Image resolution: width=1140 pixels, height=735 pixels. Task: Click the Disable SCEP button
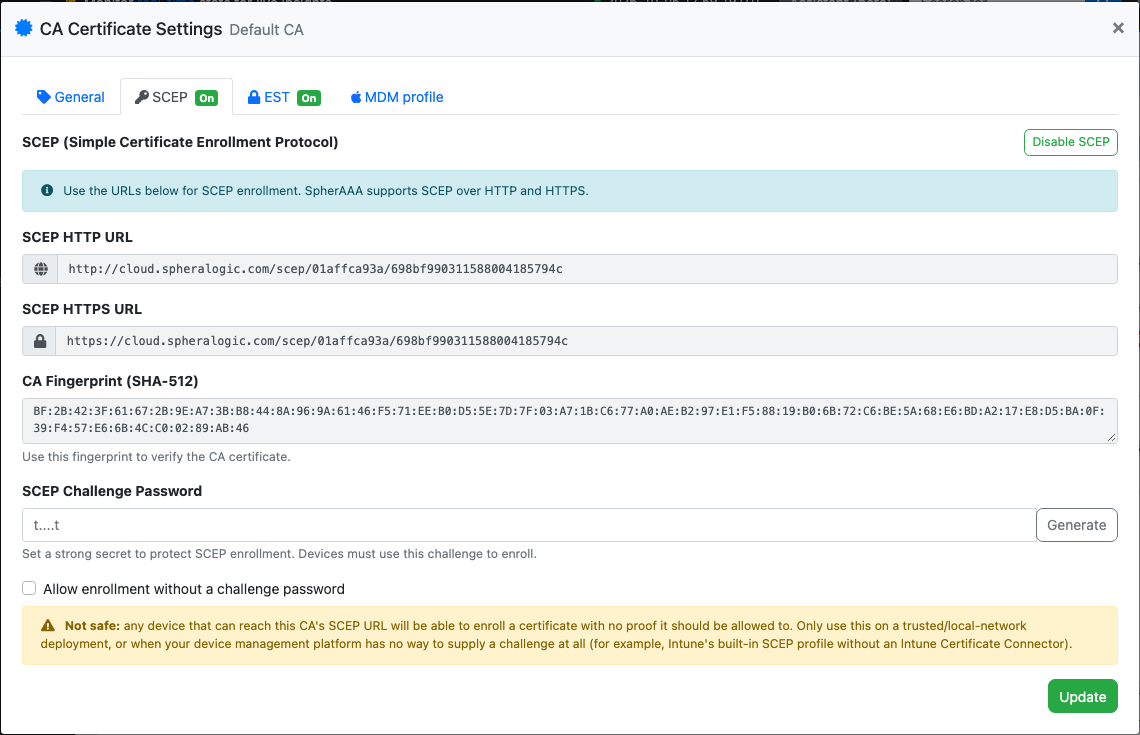1070,142
